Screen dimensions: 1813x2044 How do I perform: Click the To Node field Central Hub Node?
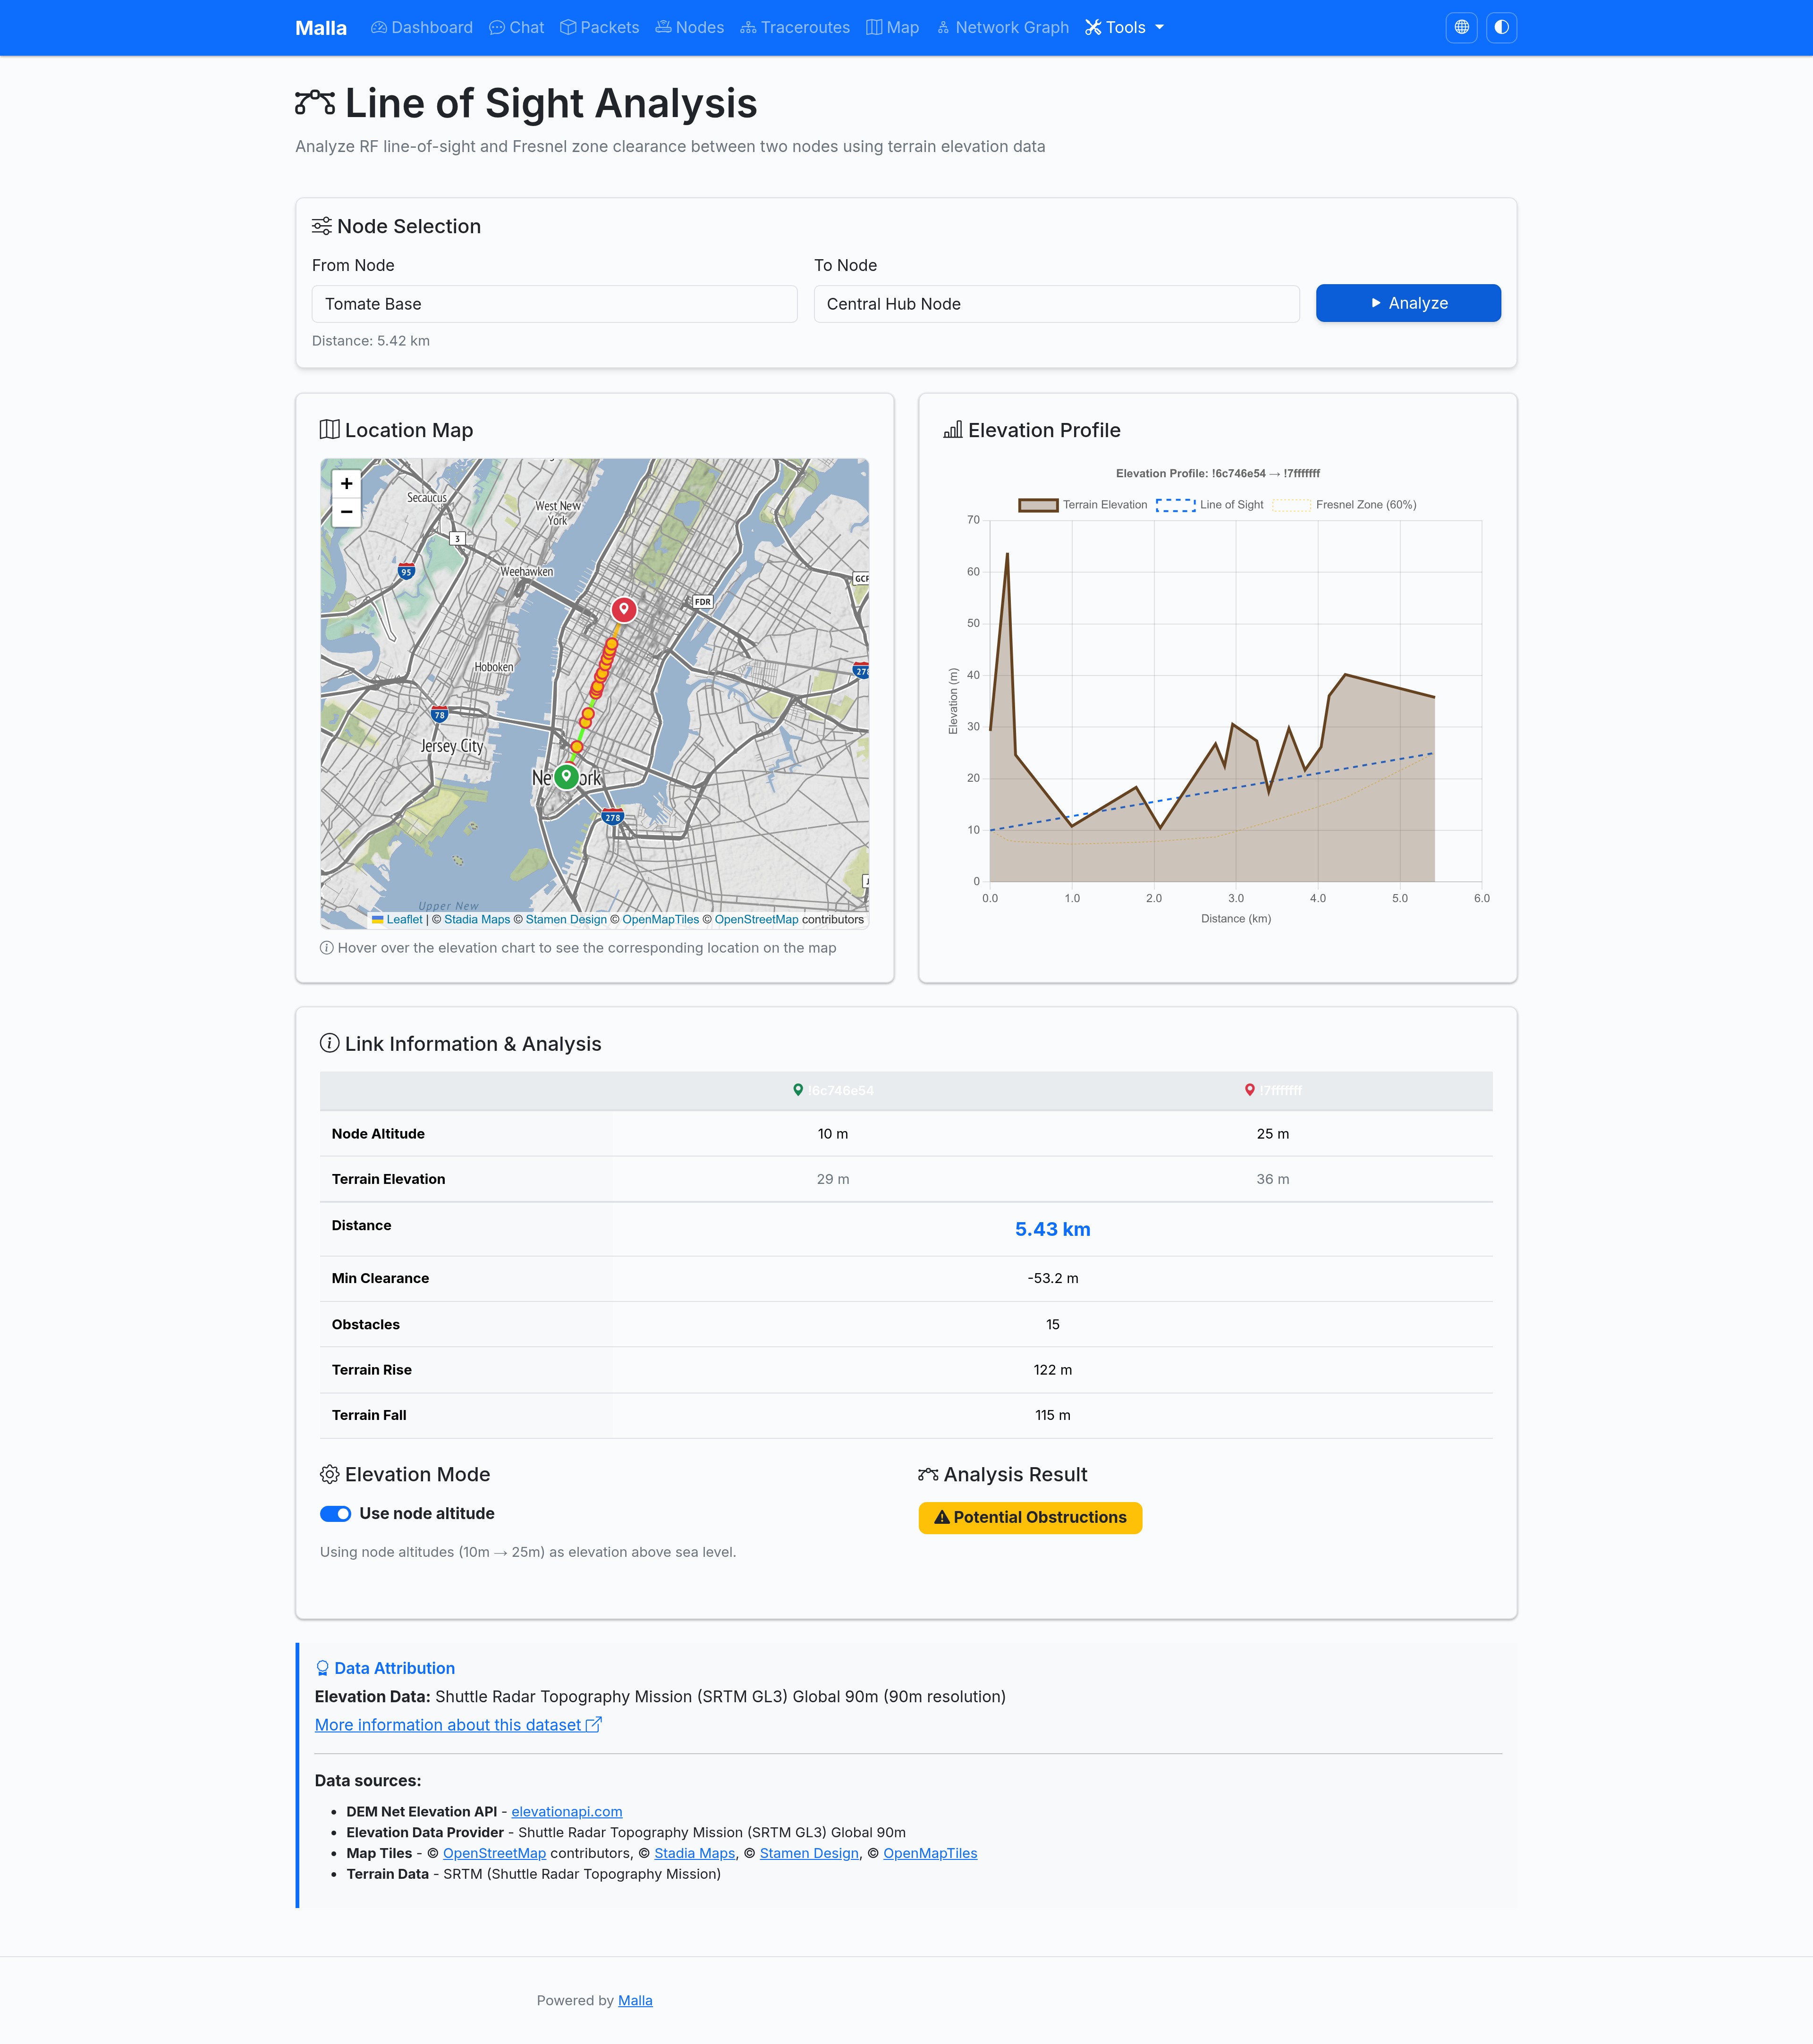[x=1057, y=304]
